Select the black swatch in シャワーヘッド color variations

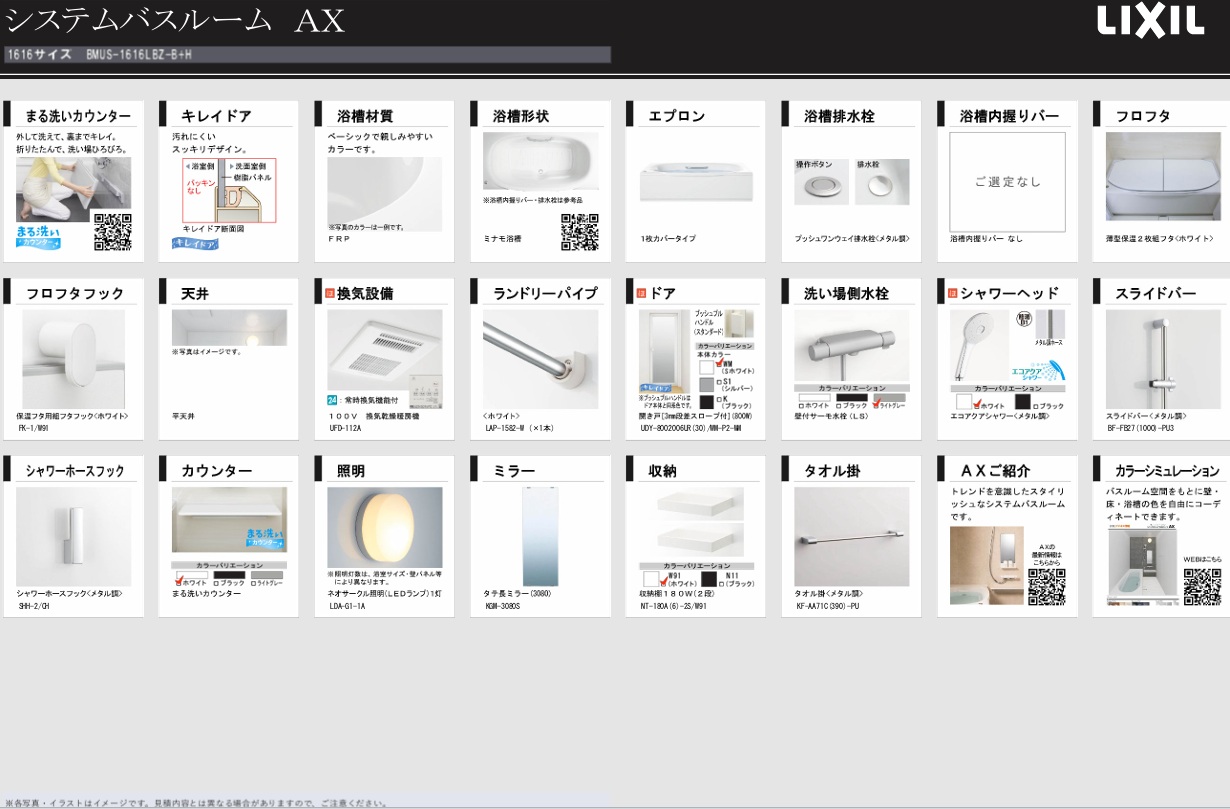click(1023, 401)
